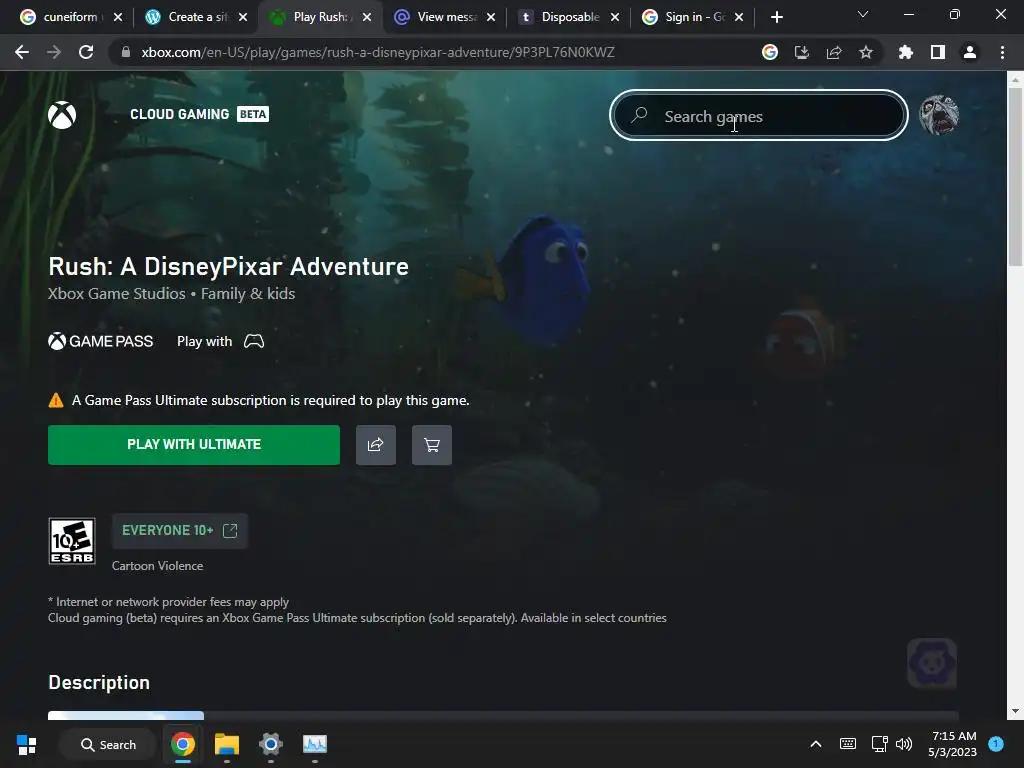This screenshot has height=768, width=1024.
Task: Click the Game Pass Ultimate subscription required message
Action: (x=270, y=400)
